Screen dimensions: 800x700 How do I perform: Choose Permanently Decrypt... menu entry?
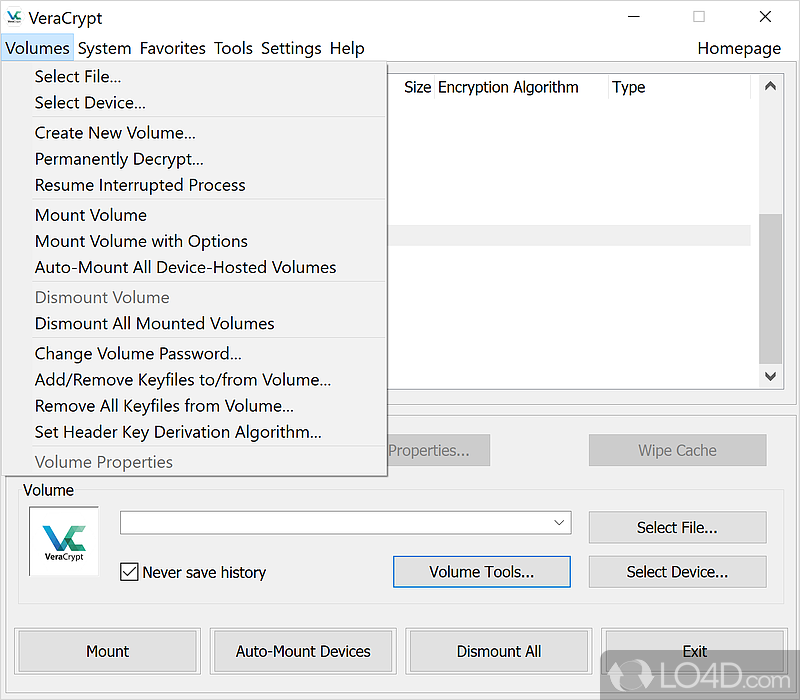coord(194,159)
